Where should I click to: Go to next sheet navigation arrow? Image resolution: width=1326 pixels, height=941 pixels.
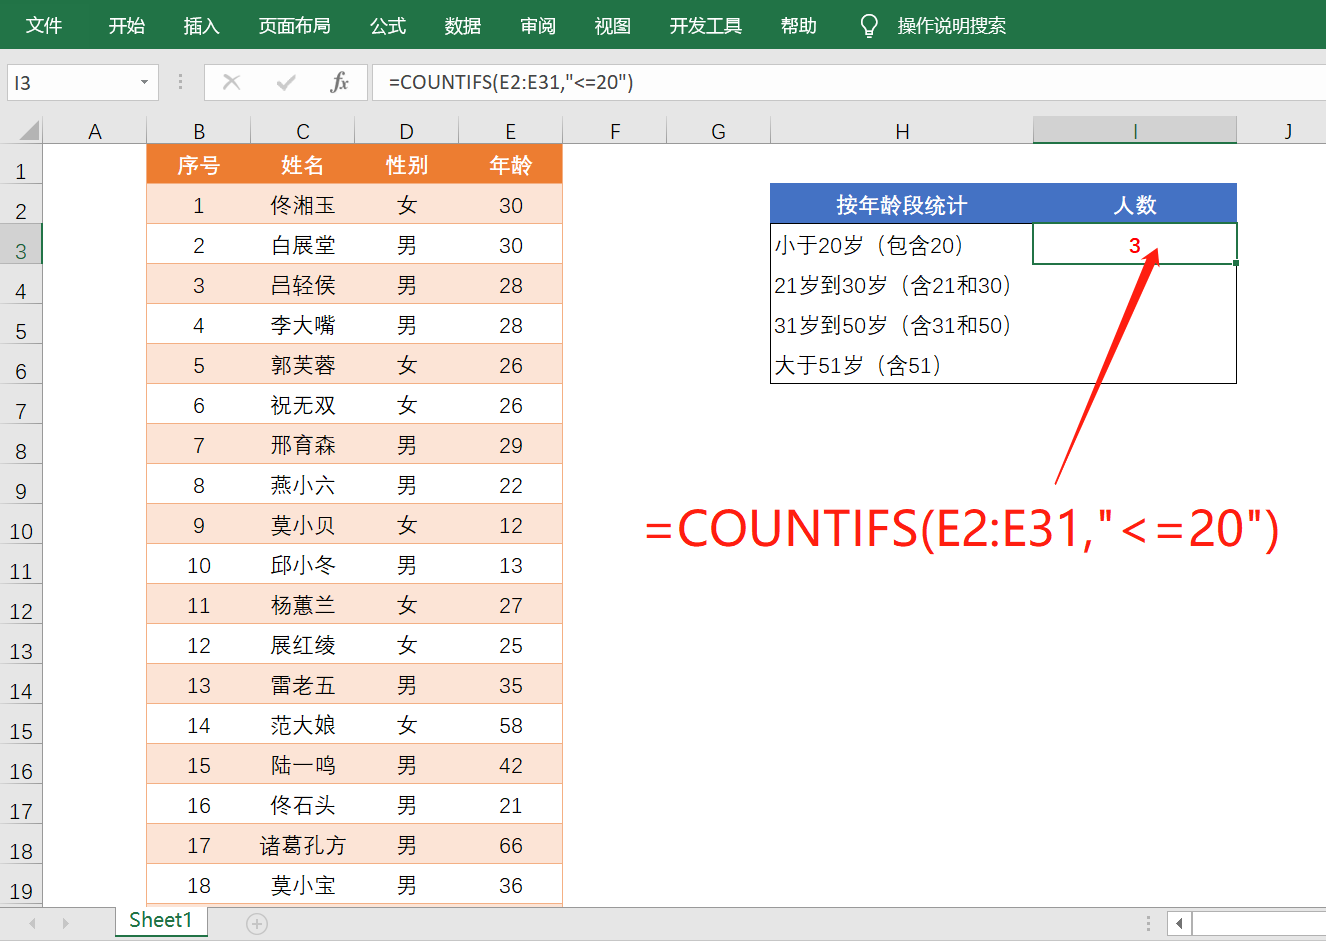pos(66,923)
